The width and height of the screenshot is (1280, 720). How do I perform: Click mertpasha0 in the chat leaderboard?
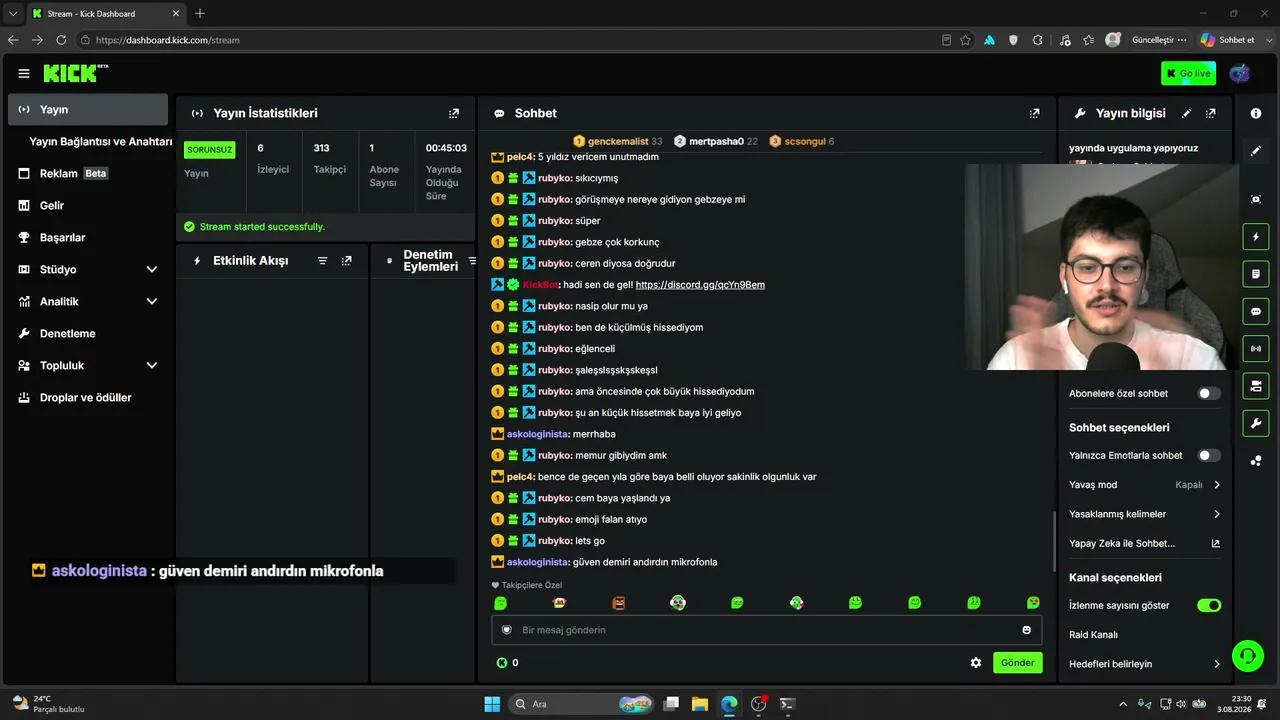716,141
